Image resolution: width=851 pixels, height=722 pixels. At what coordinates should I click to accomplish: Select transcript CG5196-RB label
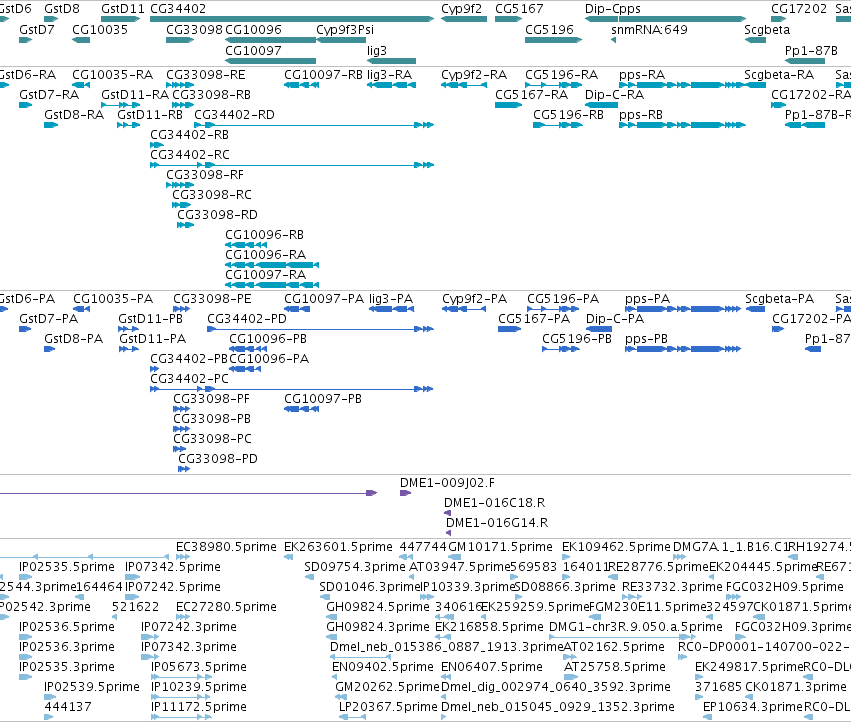coord(568,115)
